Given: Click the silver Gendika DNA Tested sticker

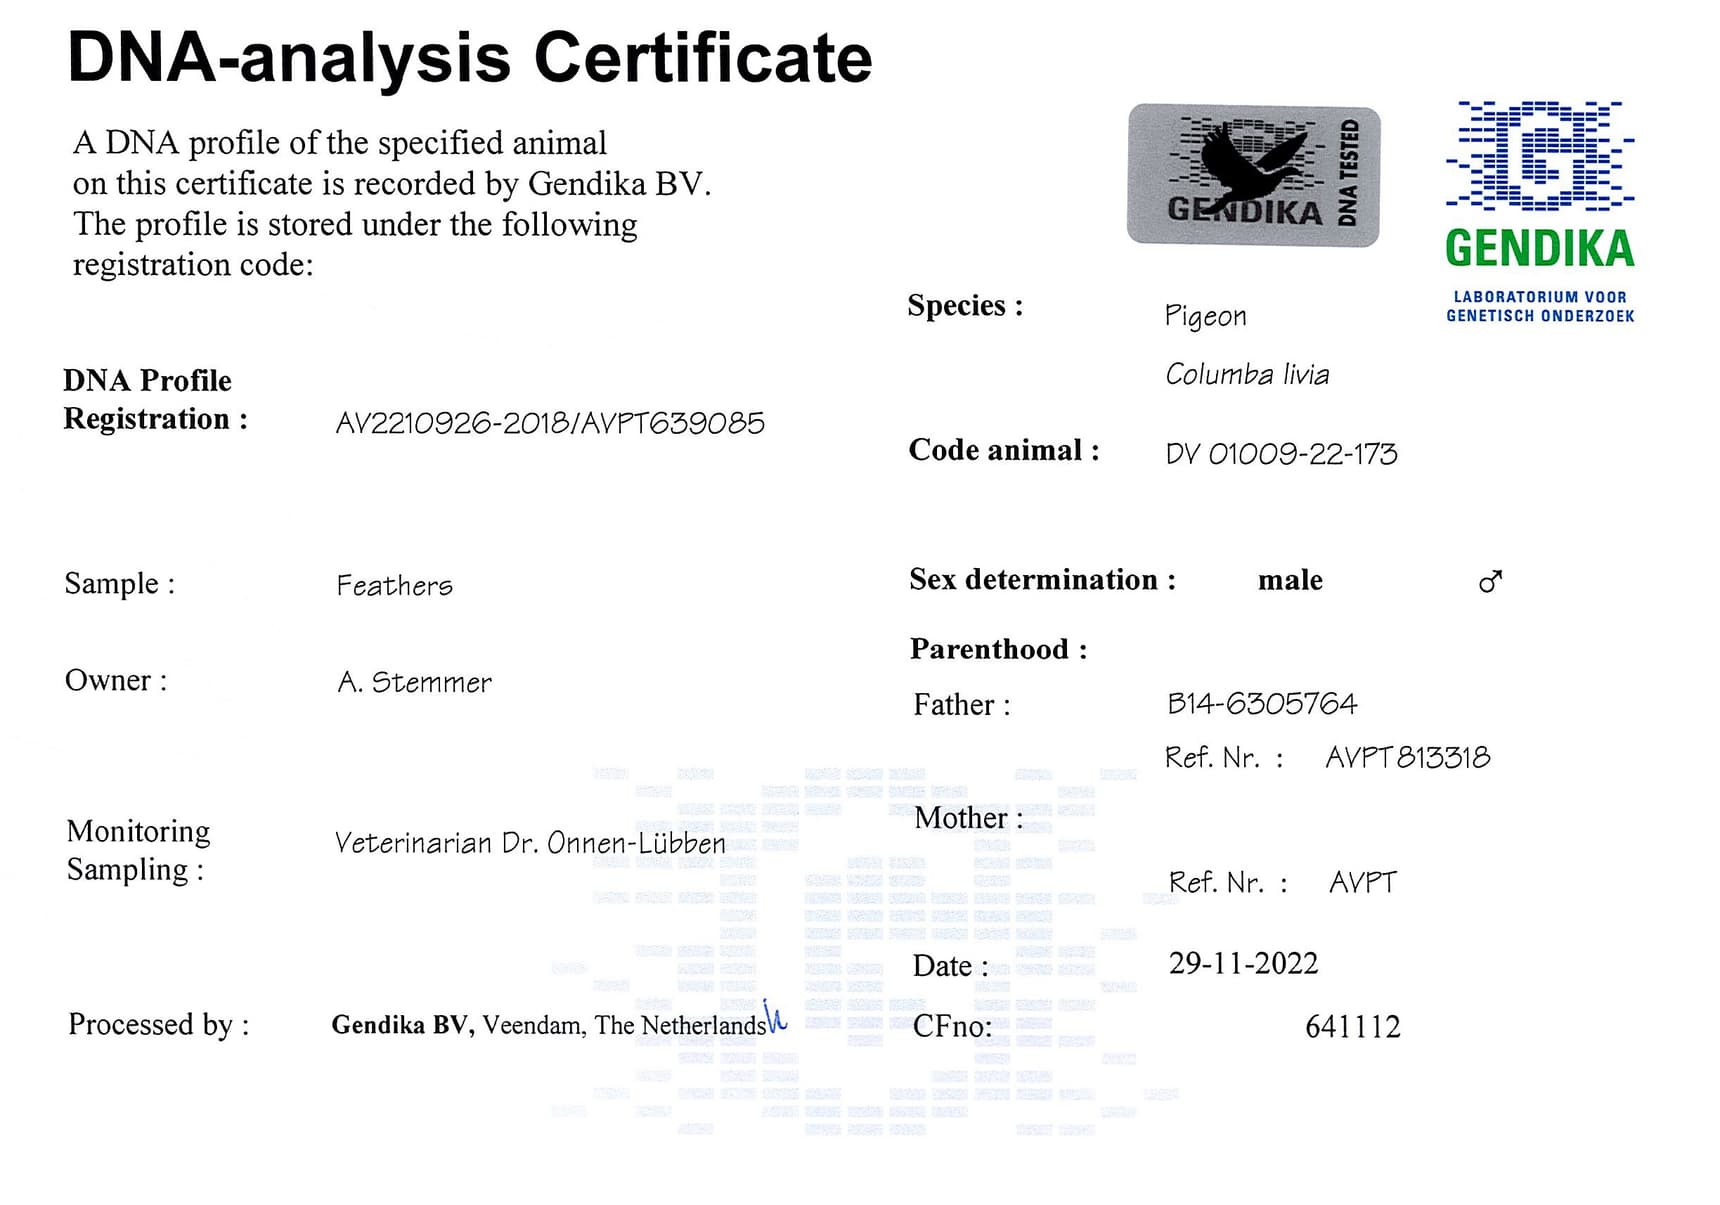Looking at the screenshot, I should (1253, 175).
